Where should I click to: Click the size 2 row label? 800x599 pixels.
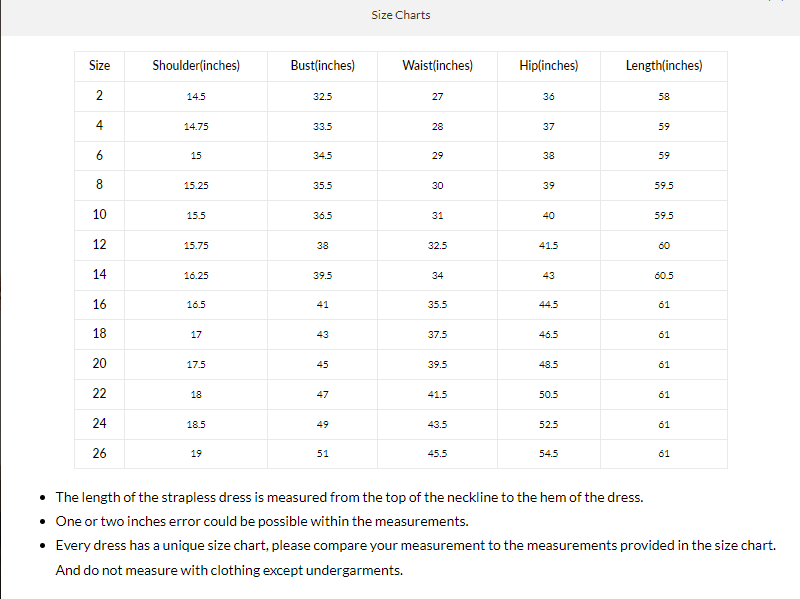99,96
